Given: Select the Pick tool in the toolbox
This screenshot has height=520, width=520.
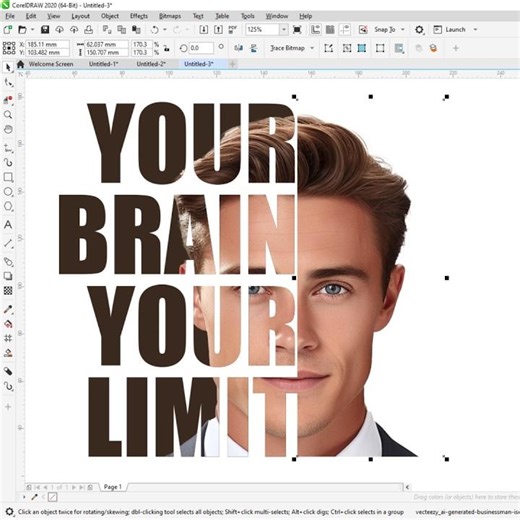Looking at the screenshot, I should 8,68.
